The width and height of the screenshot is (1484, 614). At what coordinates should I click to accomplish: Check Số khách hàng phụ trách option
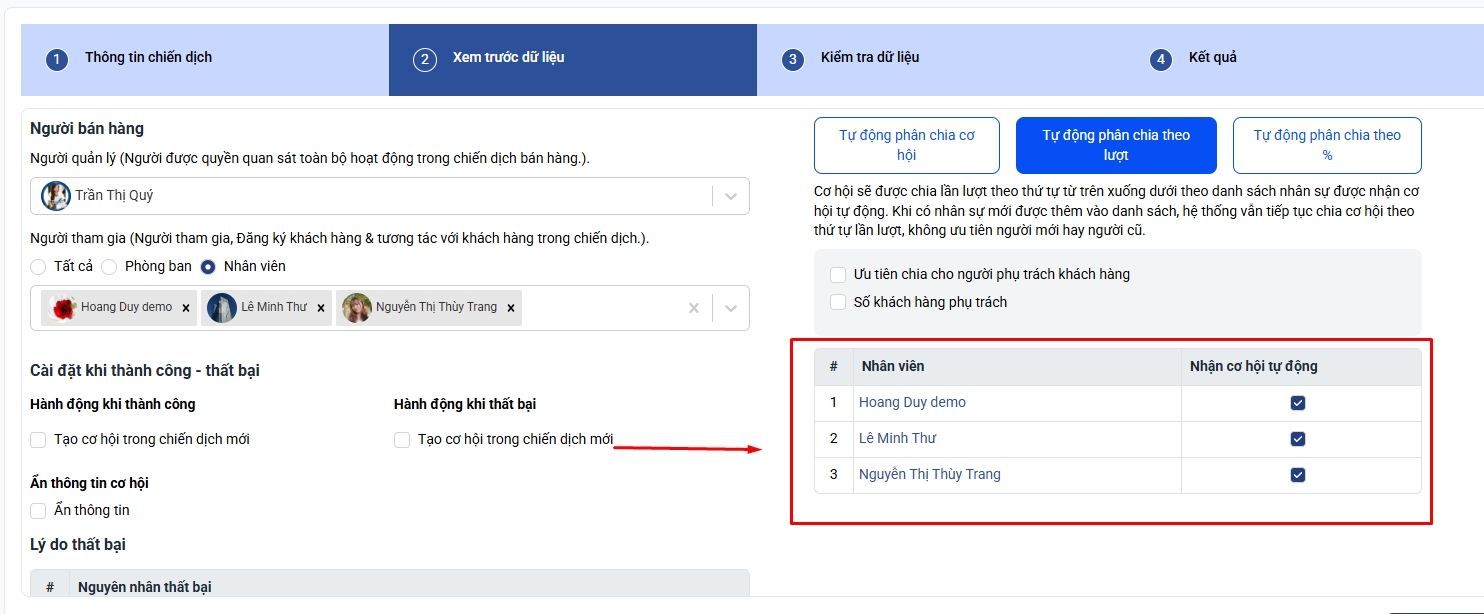point(838,302)
